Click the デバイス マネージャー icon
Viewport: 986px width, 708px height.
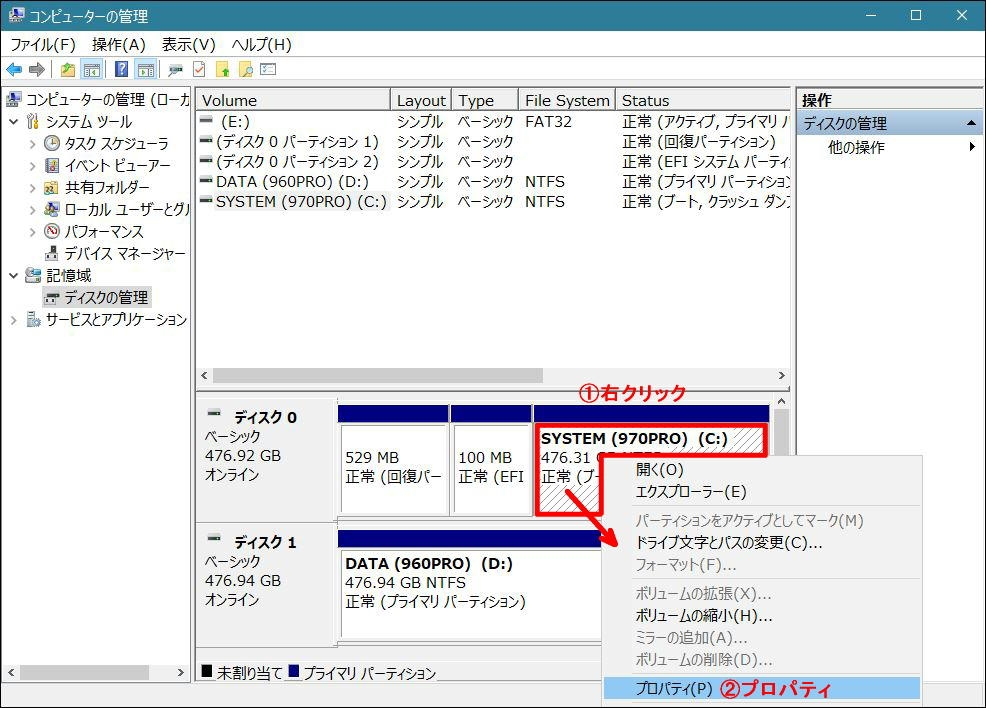tap(52, 253)
